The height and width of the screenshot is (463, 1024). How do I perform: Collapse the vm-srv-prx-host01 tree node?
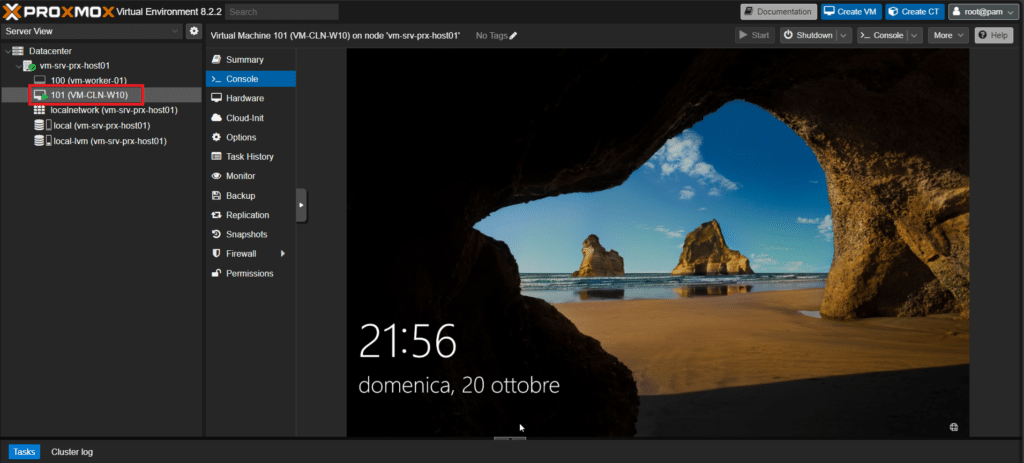pos(18,66)
